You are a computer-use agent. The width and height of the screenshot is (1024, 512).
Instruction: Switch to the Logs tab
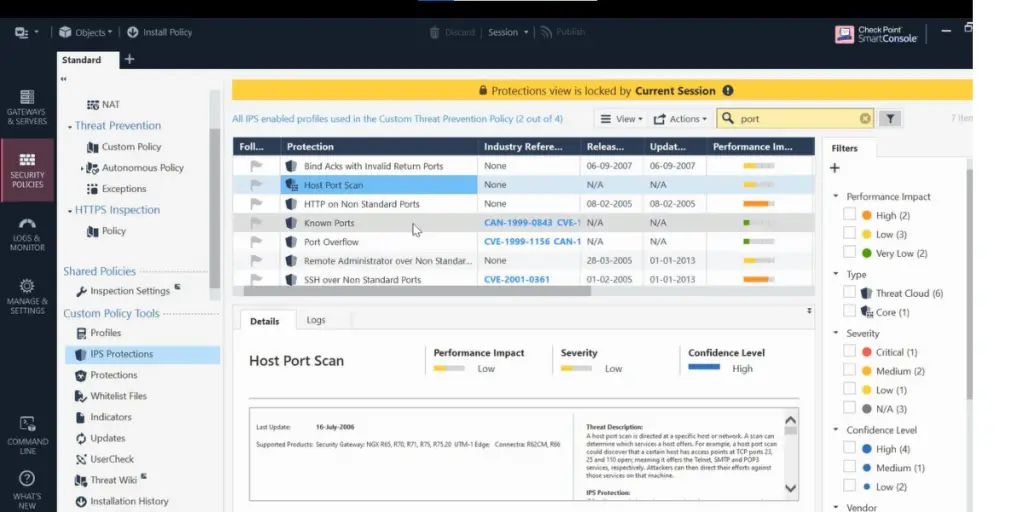pos(315,320)
